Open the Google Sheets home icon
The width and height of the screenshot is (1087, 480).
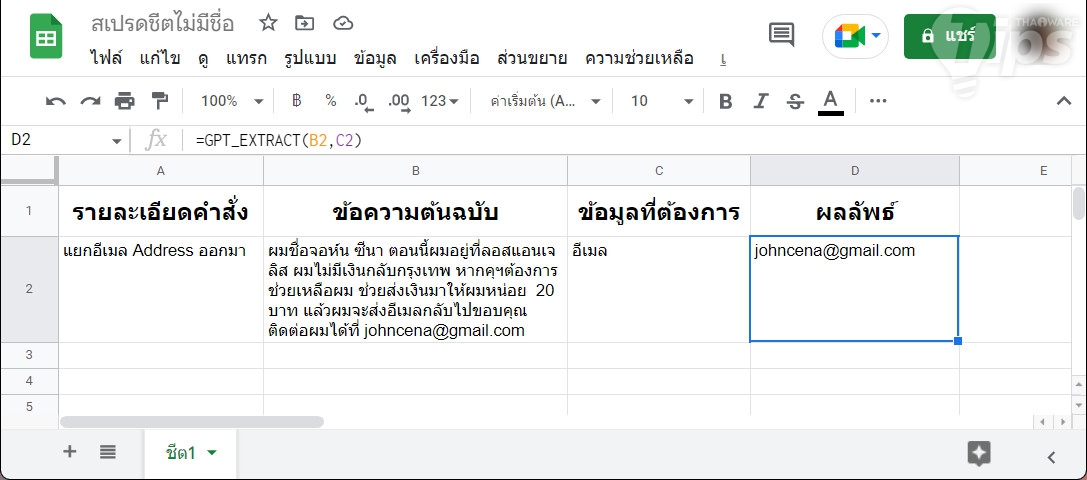(x=46, y=36)
